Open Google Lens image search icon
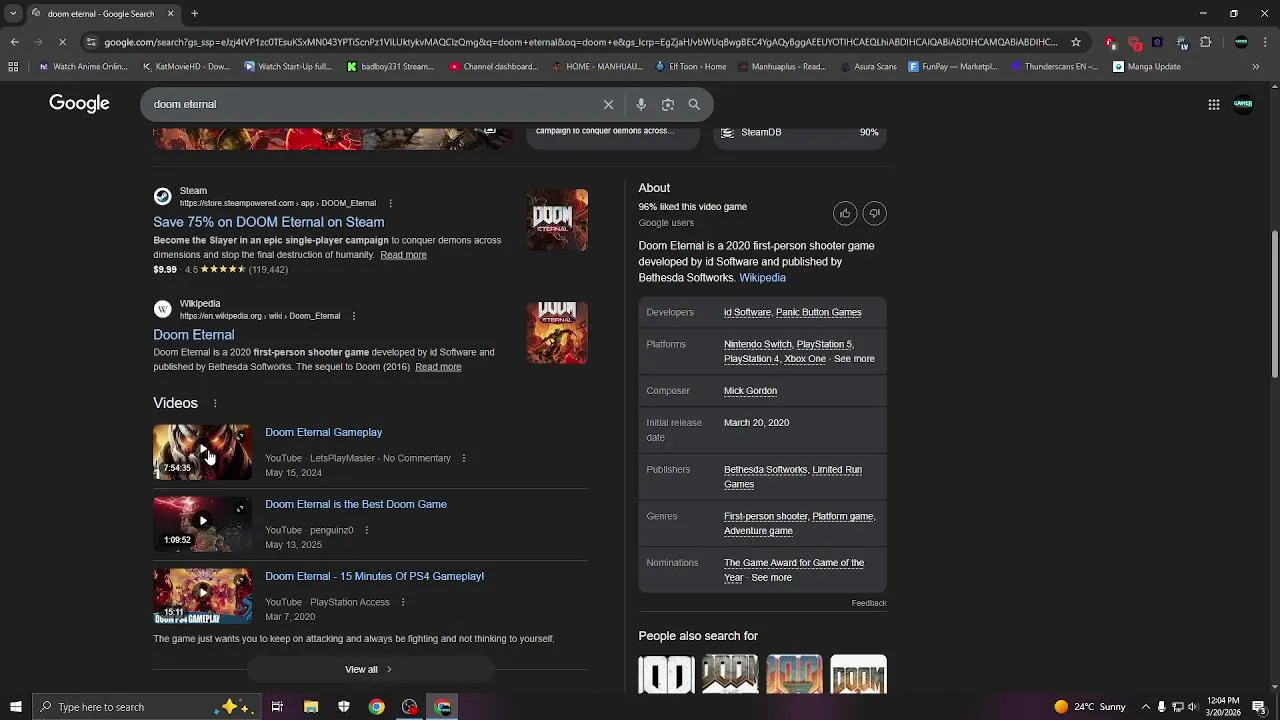 (668, 104)
